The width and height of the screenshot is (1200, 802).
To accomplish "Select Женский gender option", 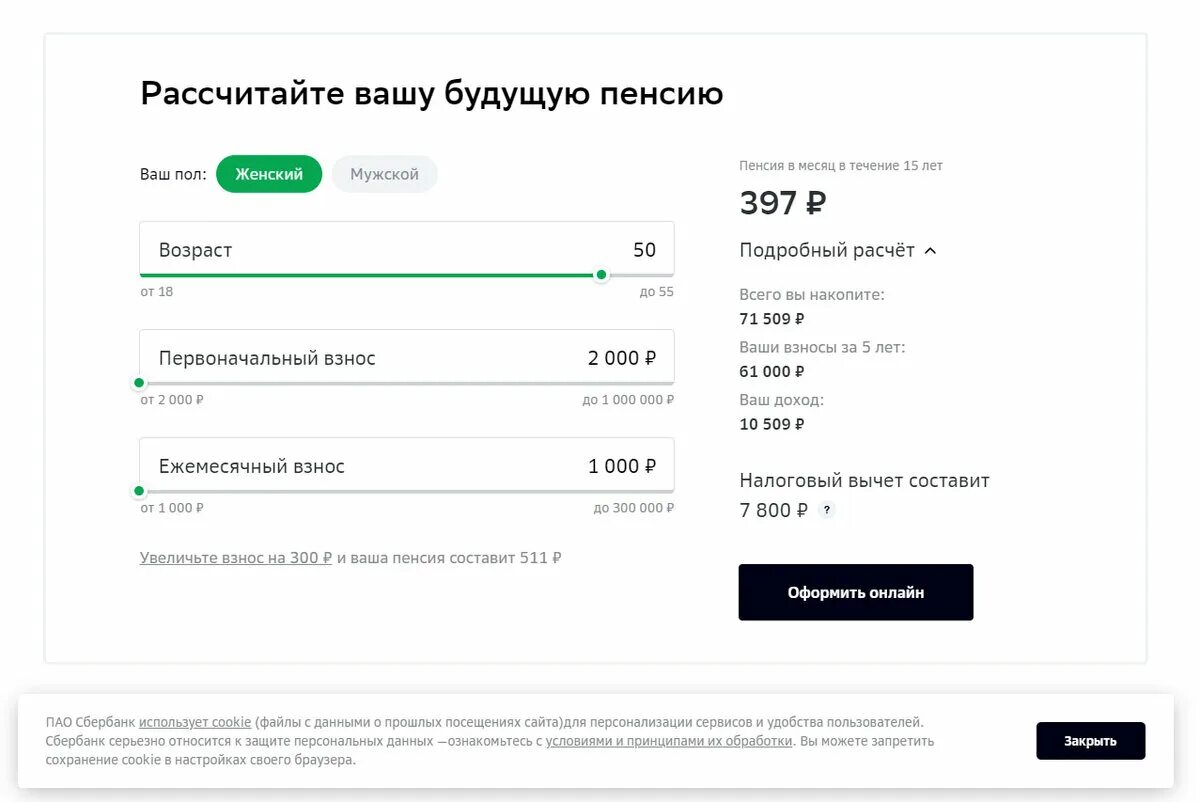I will [x=269, y=174].
